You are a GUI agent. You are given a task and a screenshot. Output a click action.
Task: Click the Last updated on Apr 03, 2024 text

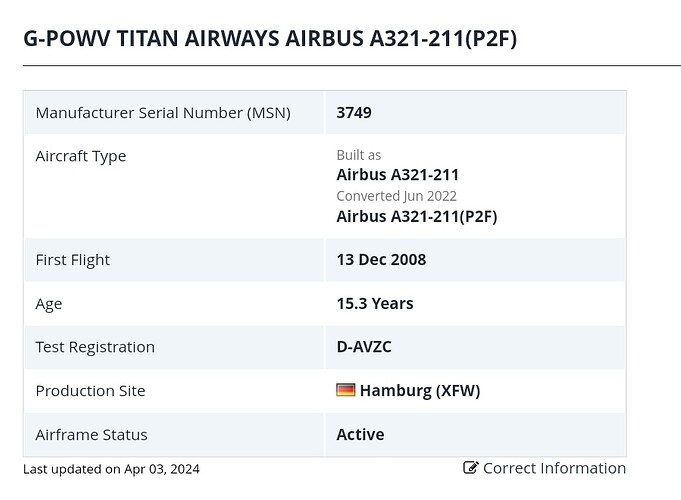point(111,469)
